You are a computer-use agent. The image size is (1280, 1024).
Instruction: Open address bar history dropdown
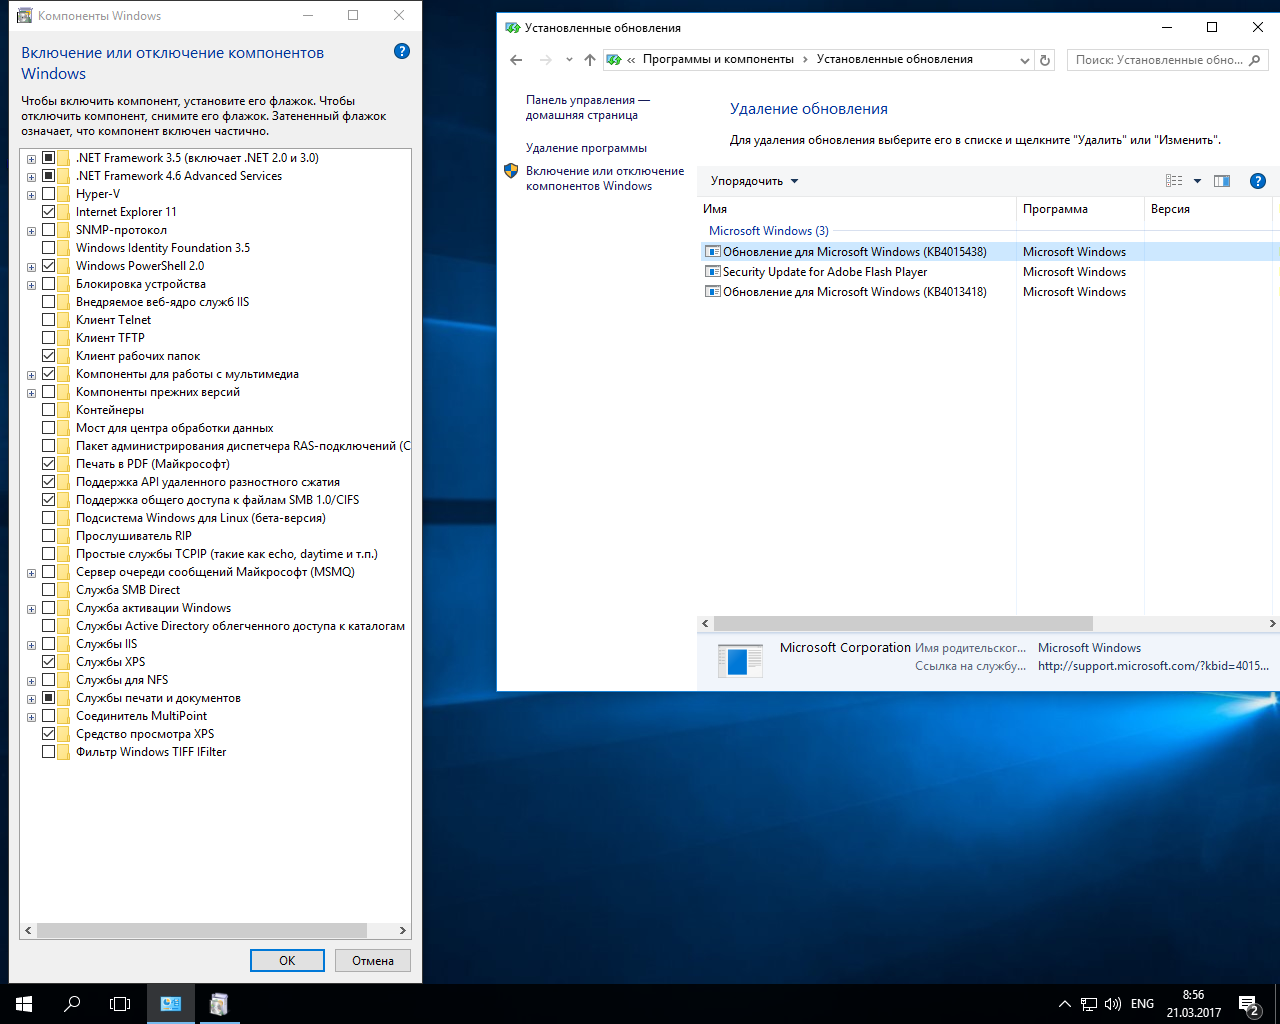point(1025,60)
